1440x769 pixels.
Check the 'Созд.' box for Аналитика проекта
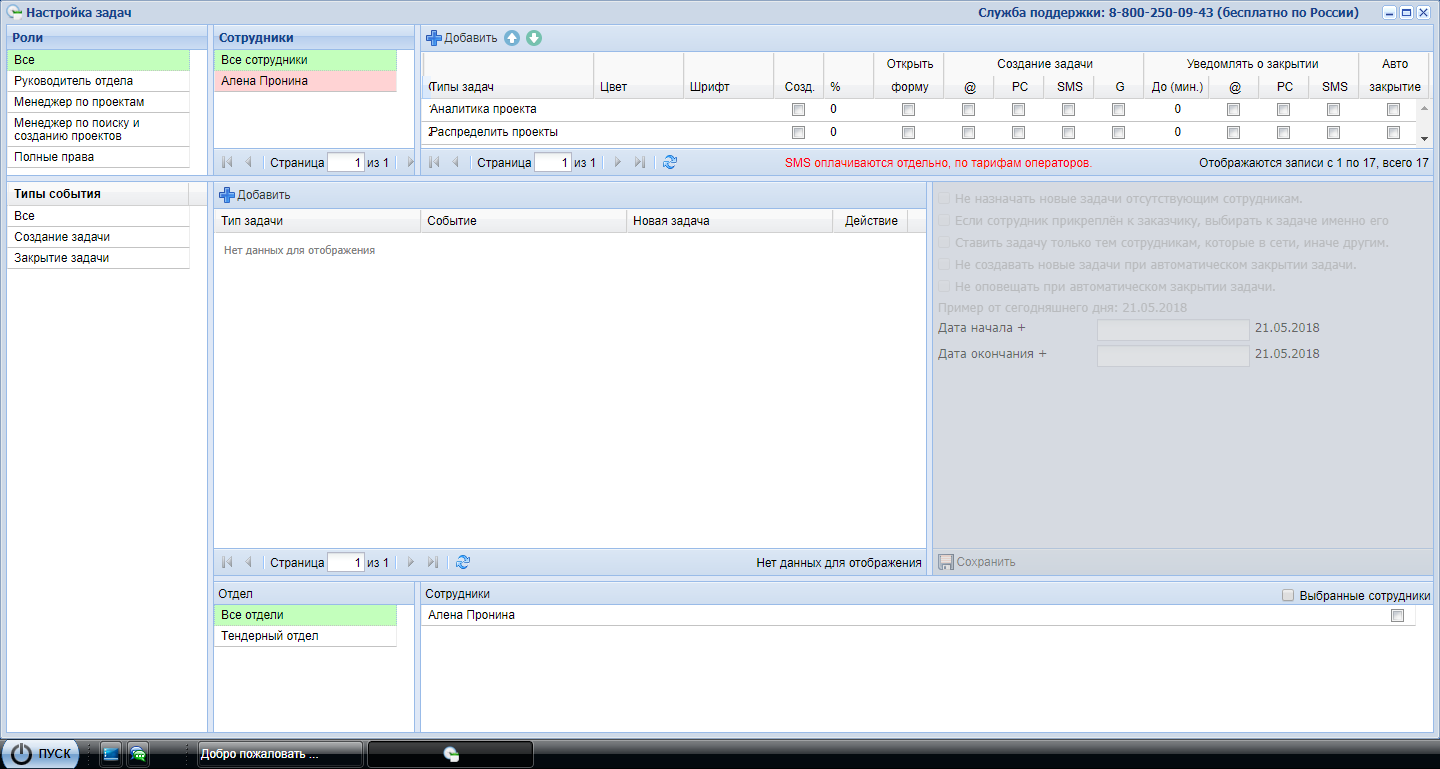(798, 109)
